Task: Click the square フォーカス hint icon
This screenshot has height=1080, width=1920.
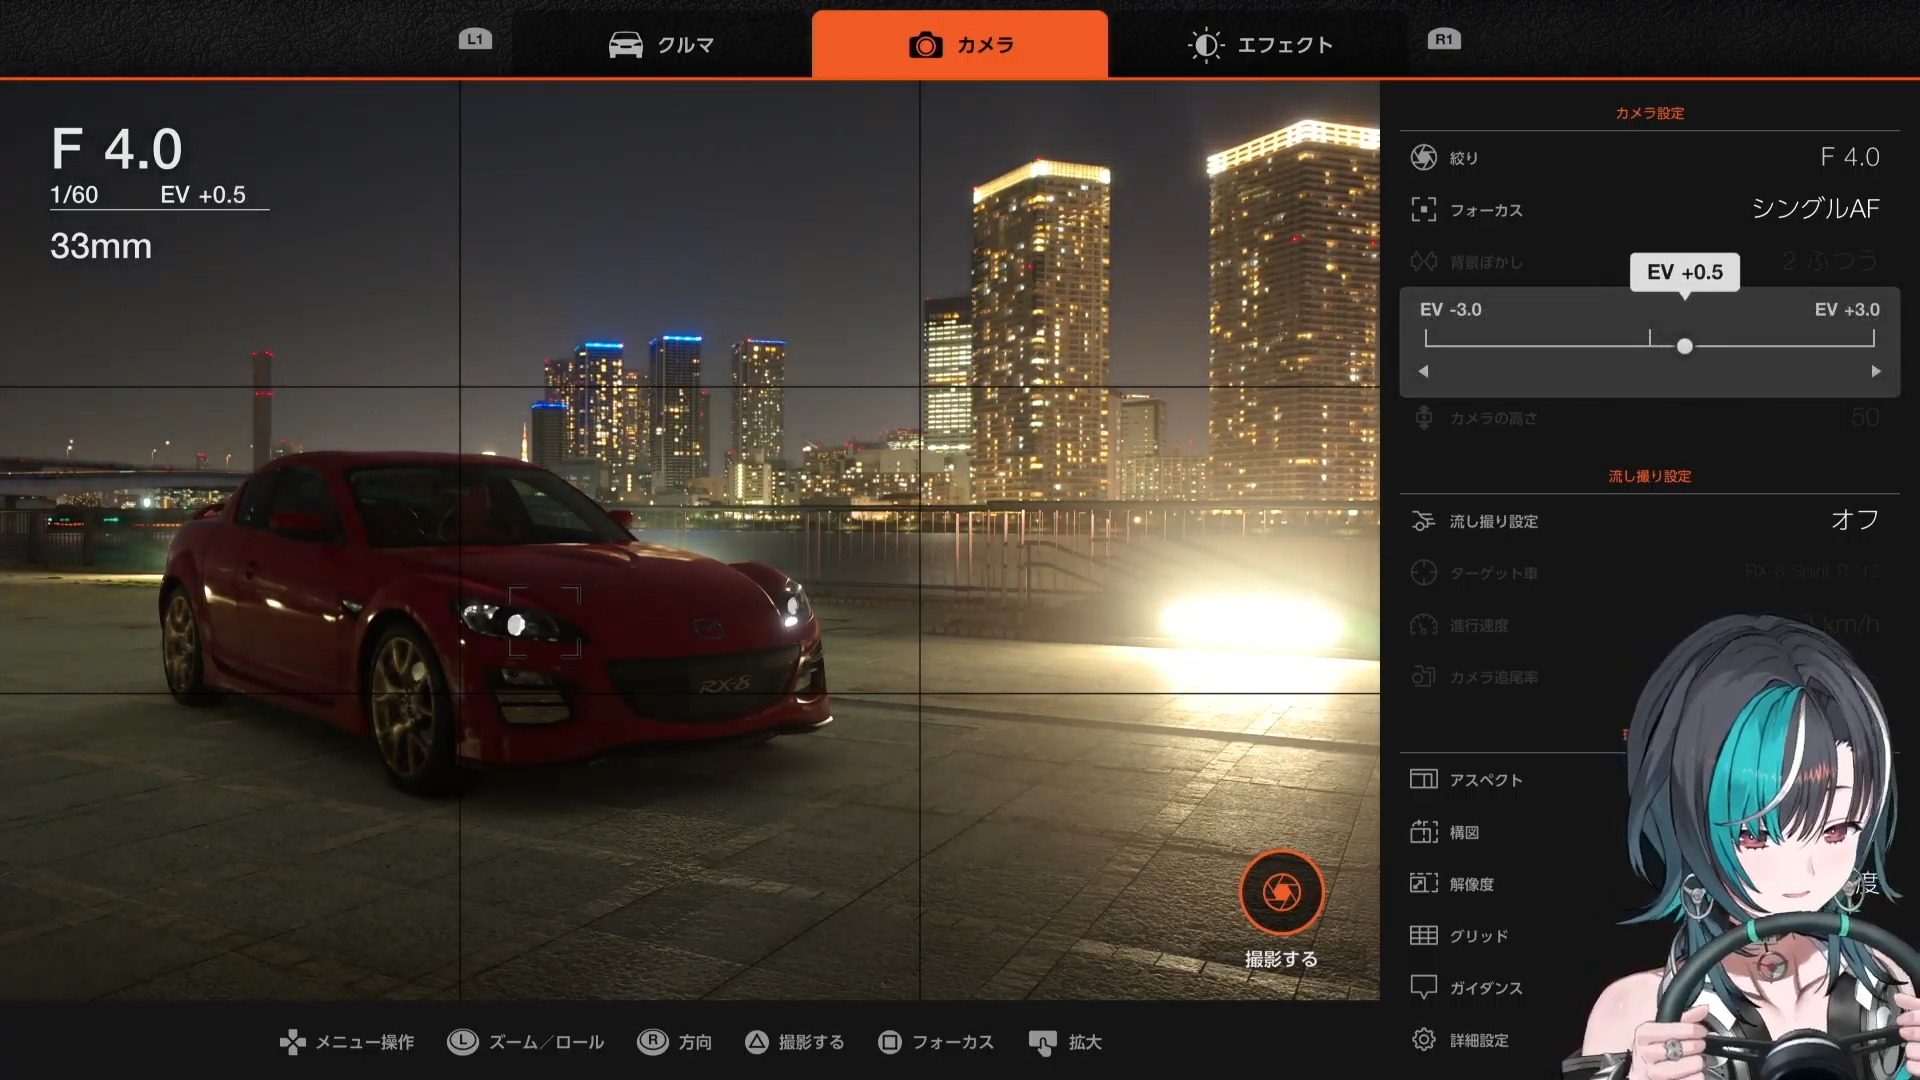Action: point(889,1042)
